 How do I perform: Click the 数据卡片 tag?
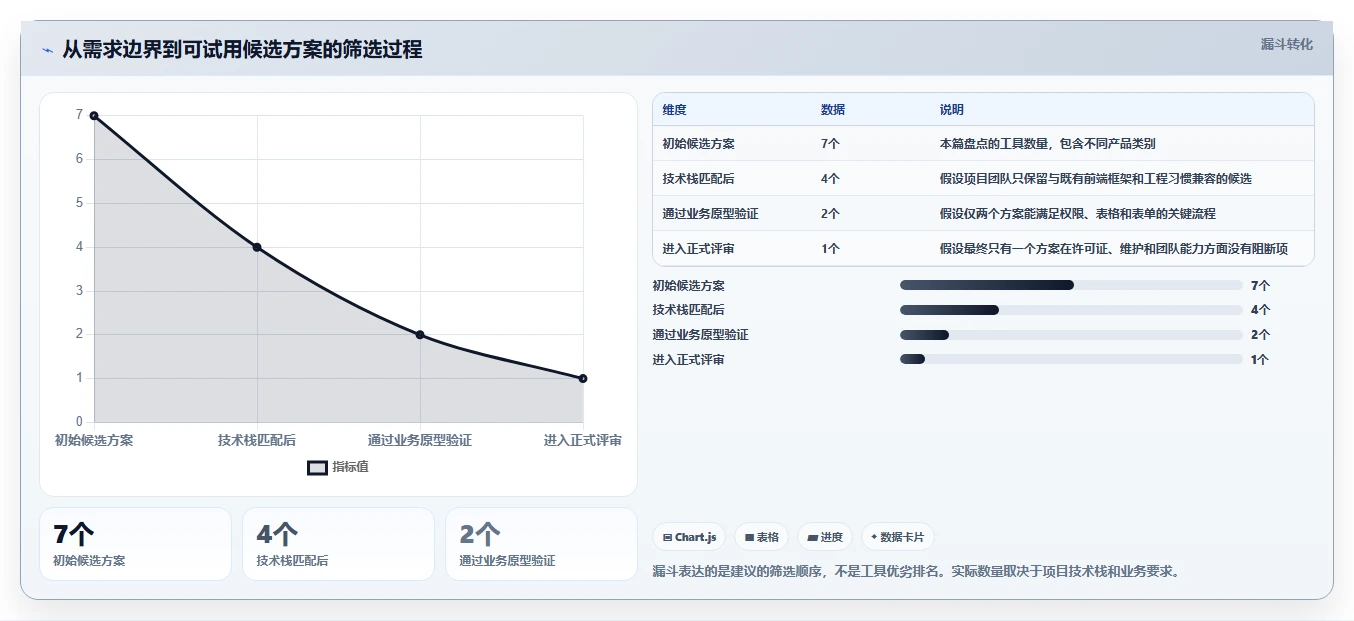(898, 537)
